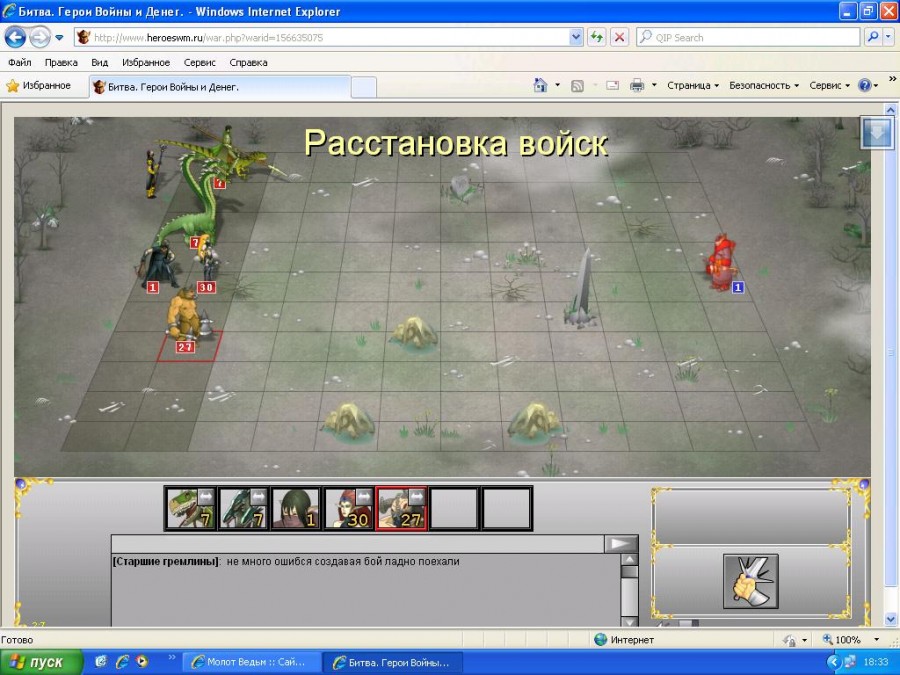Click the chat log scroll up arrow
The width and height of the screenshot is (900, 675).
(630, 560)
